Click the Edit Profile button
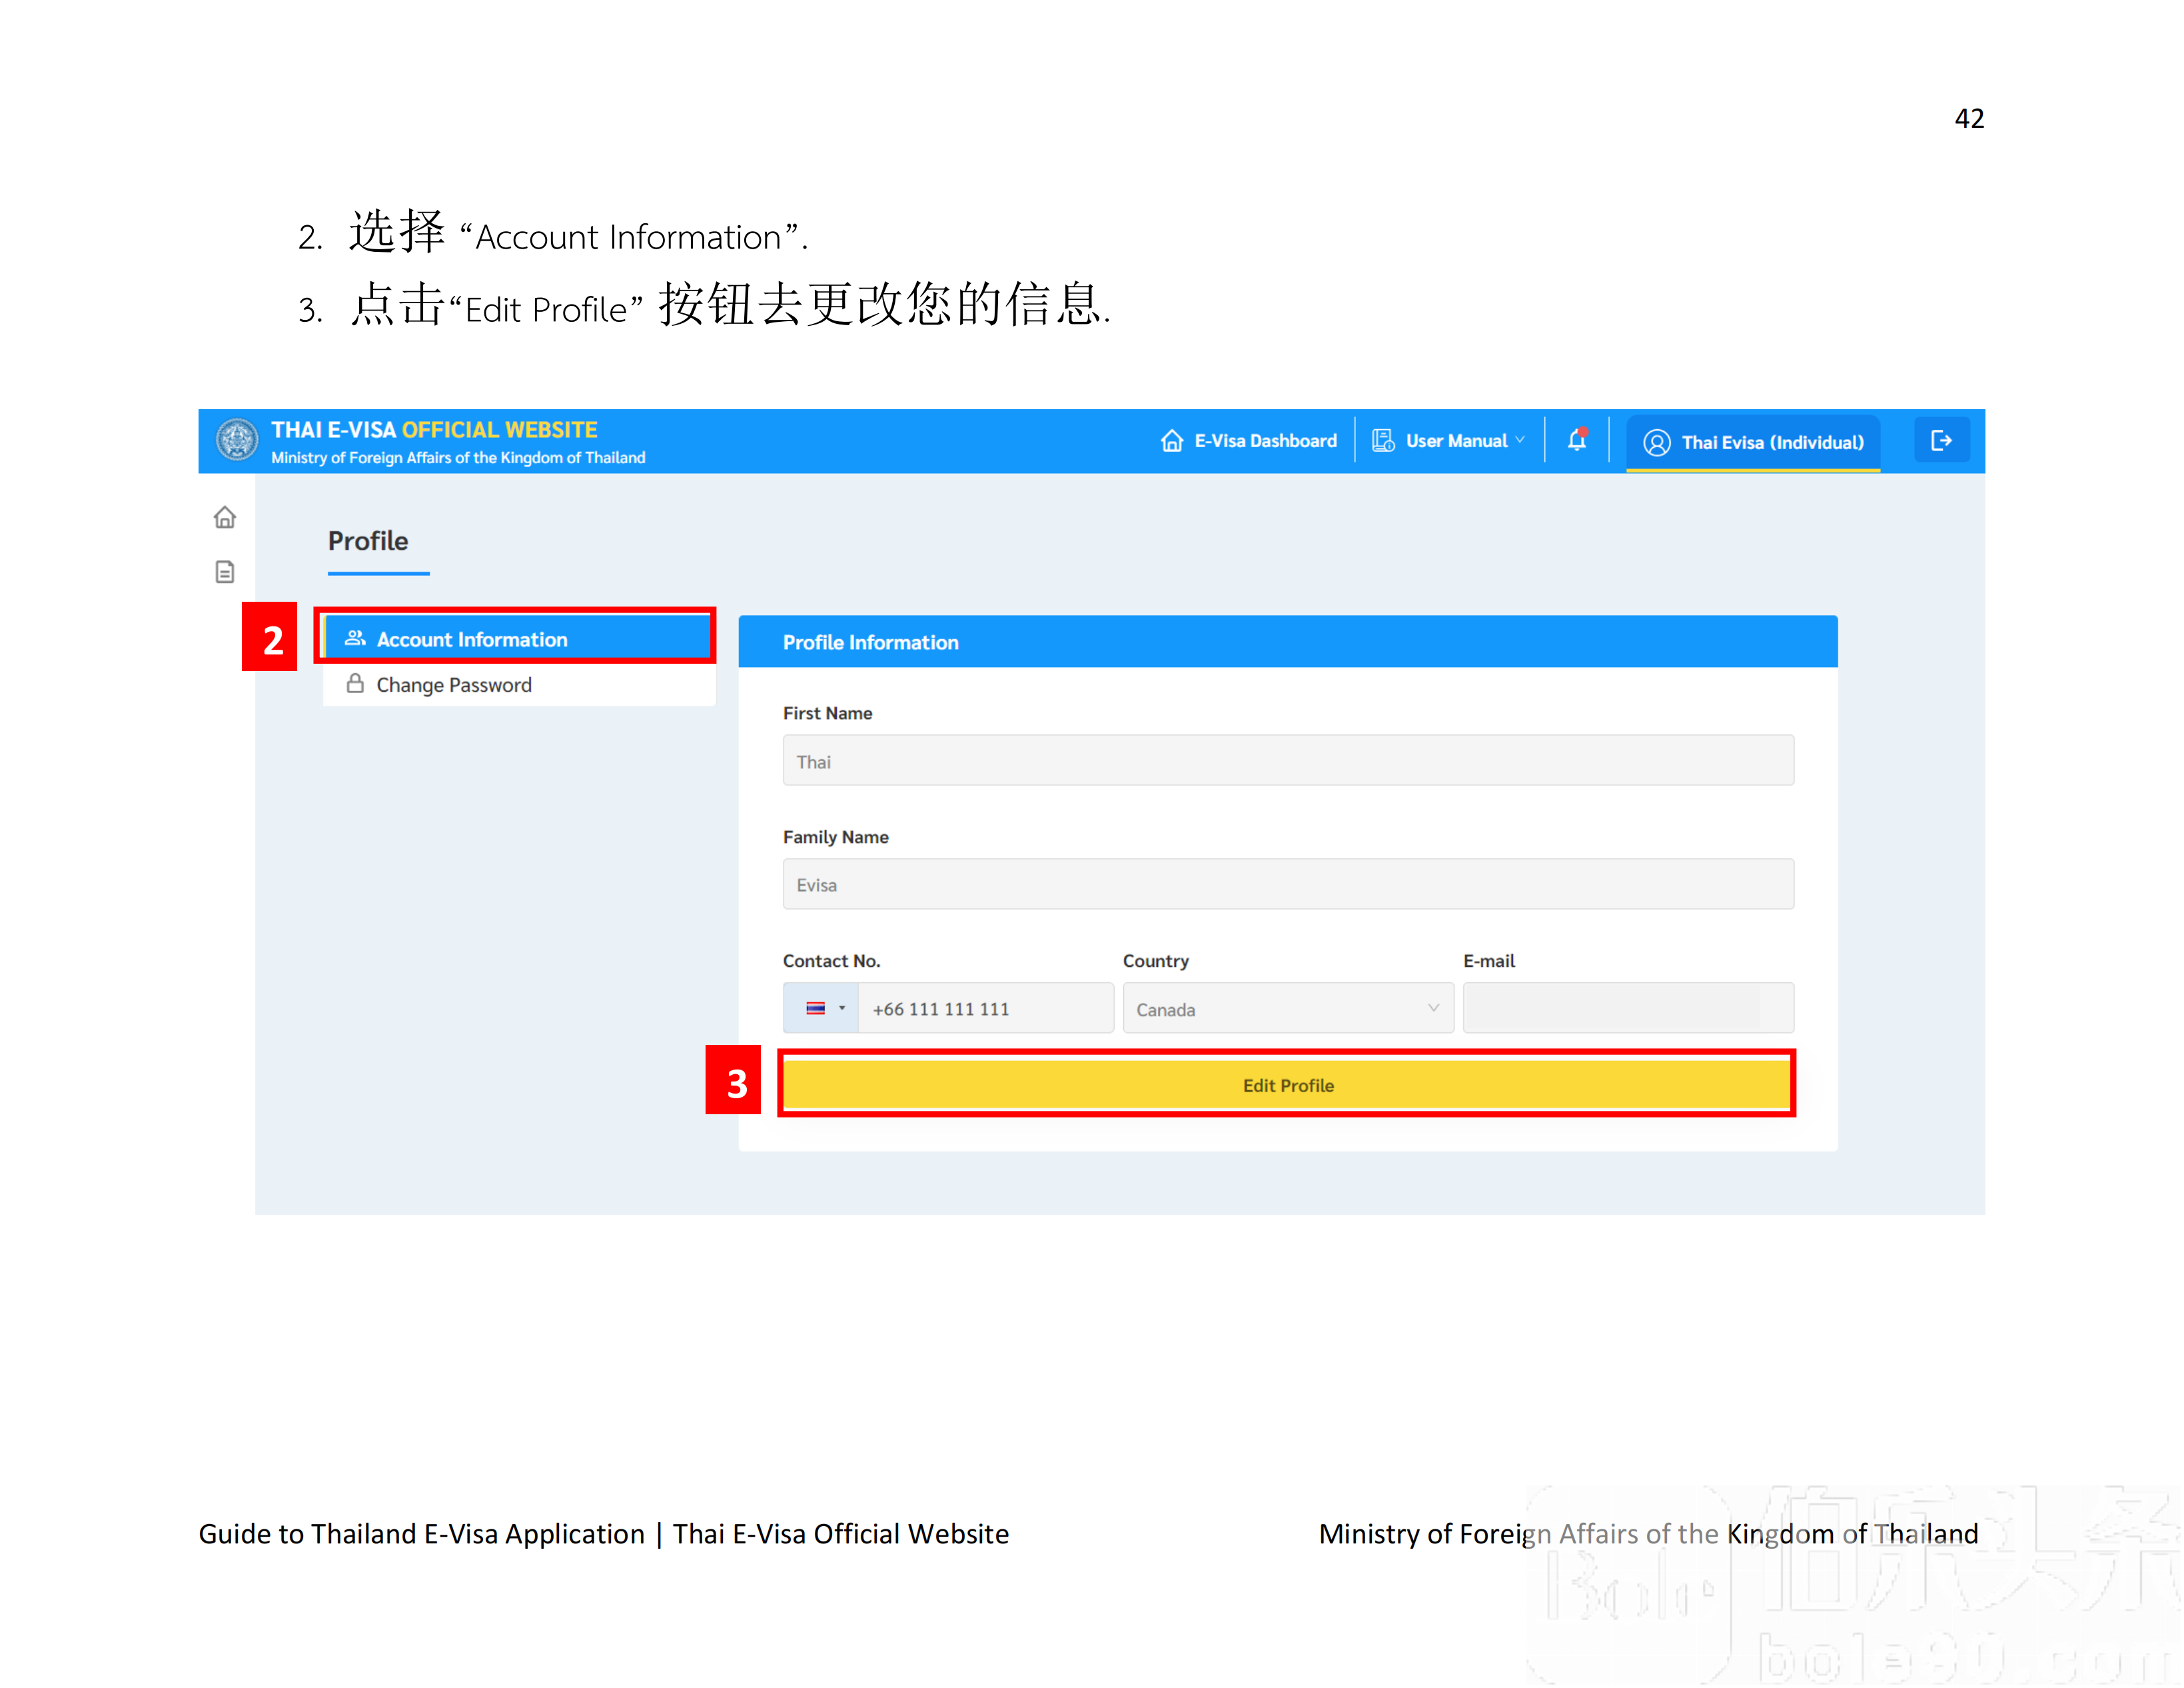The height and width of the screenshot is (1688, 2184). click(1287, 1084)
